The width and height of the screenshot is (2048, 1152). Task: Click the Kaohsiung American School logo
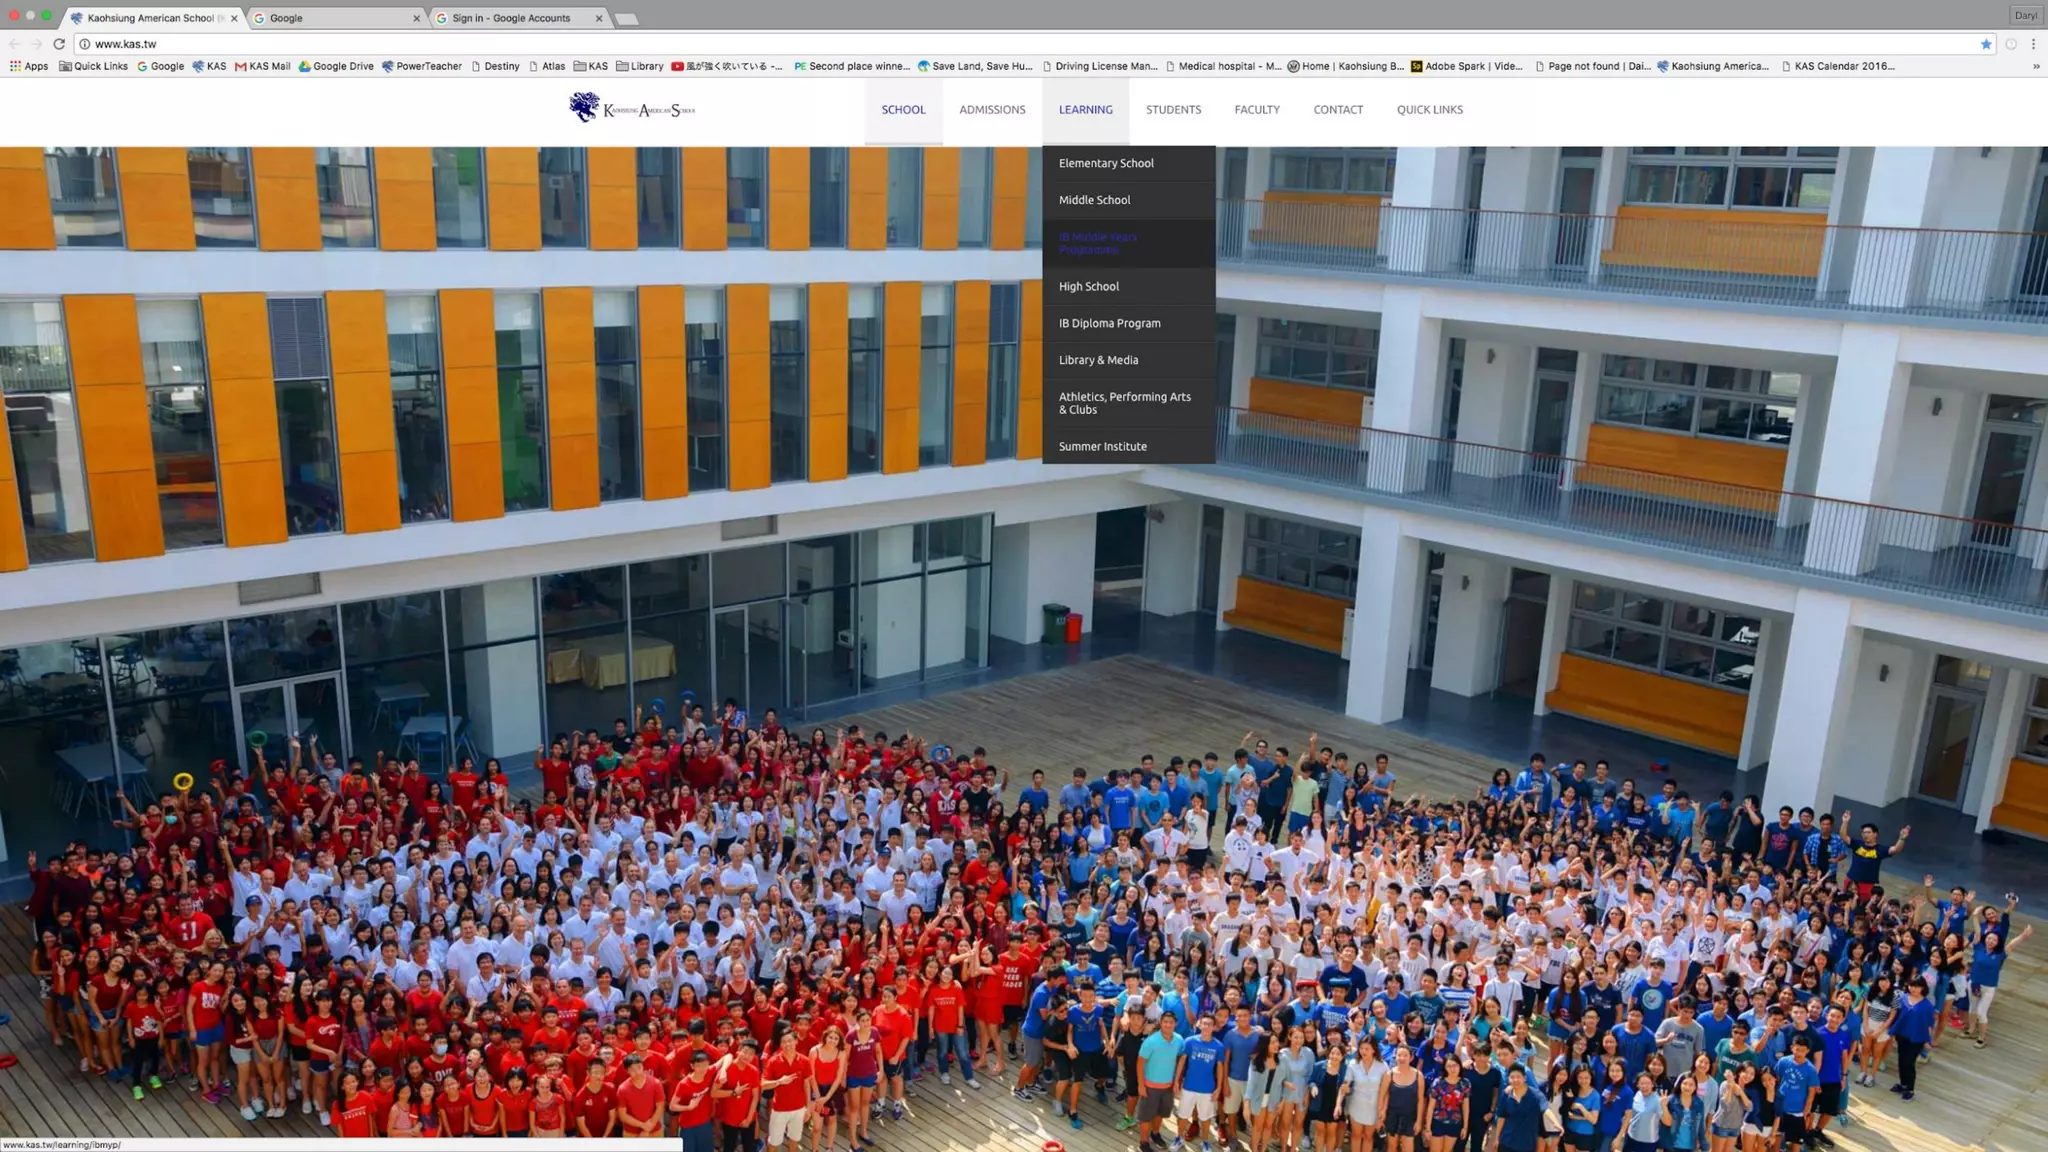pos(632,108)
